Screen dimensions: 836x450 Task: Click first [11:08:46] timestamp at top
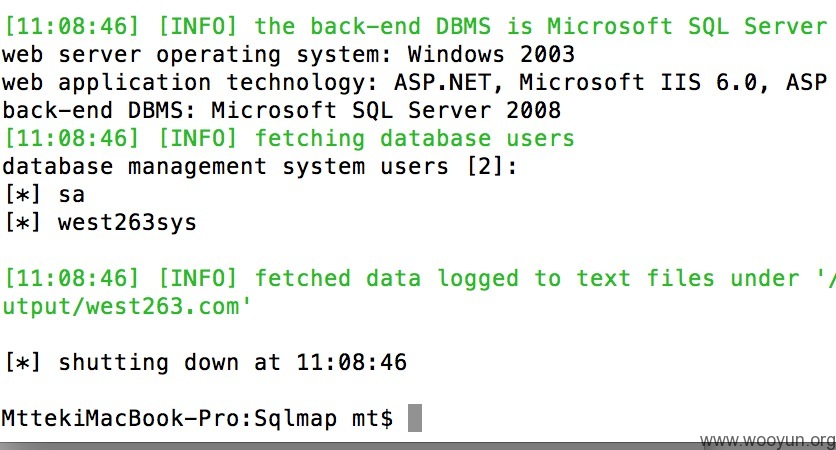pos(71,26)
